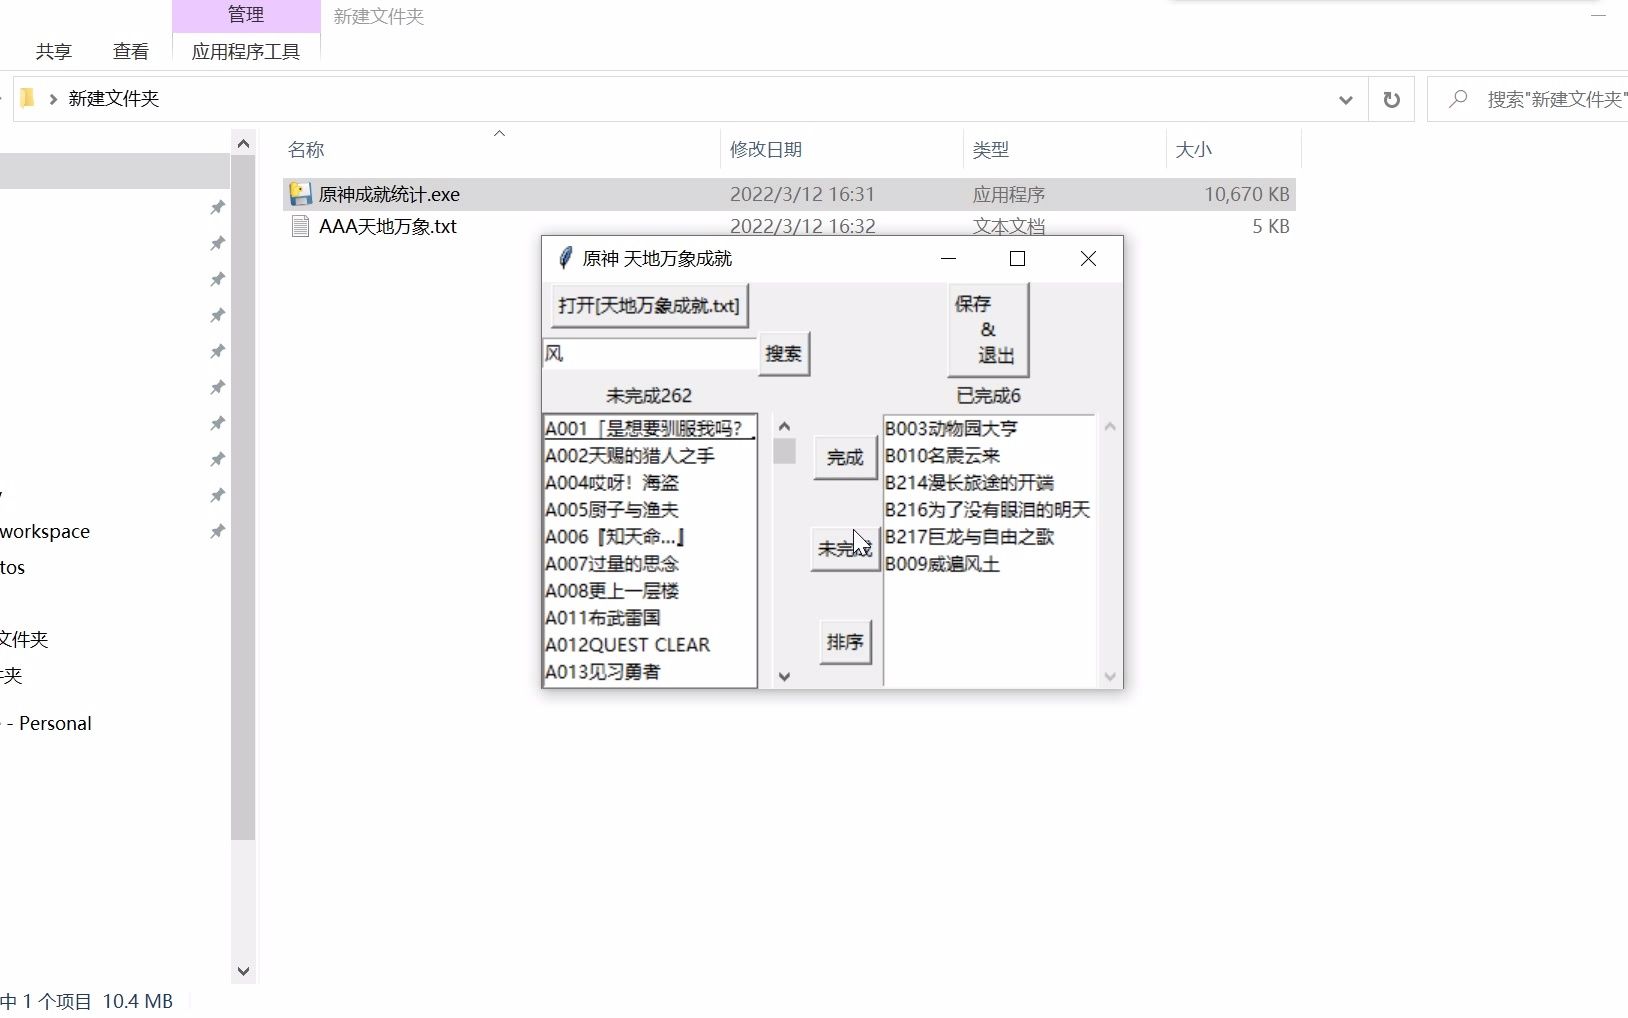Click the breadcrumb chevron before 新建文件夹
The height and width of the screenshot is (1018, 1628).
[53, 99]
